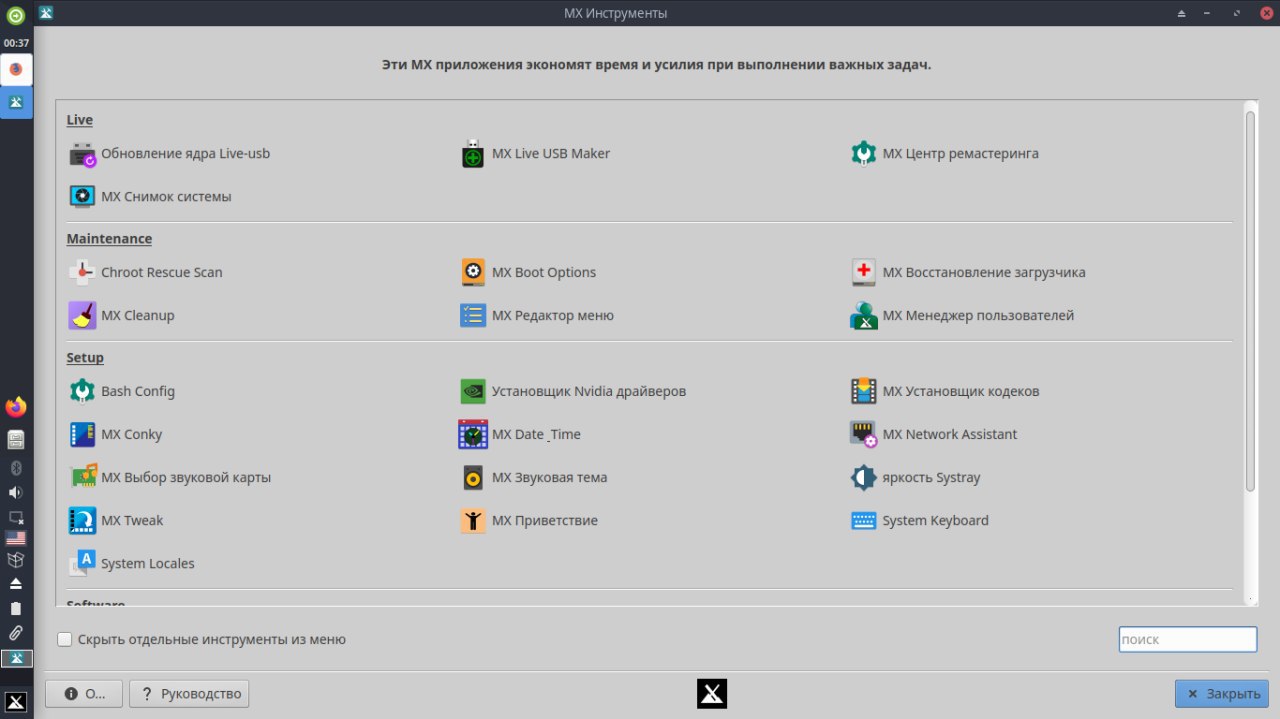Screen dimensions: 1280x719
Task: Launch Firefox from the side panel
Action: click(x=15, y=407)
